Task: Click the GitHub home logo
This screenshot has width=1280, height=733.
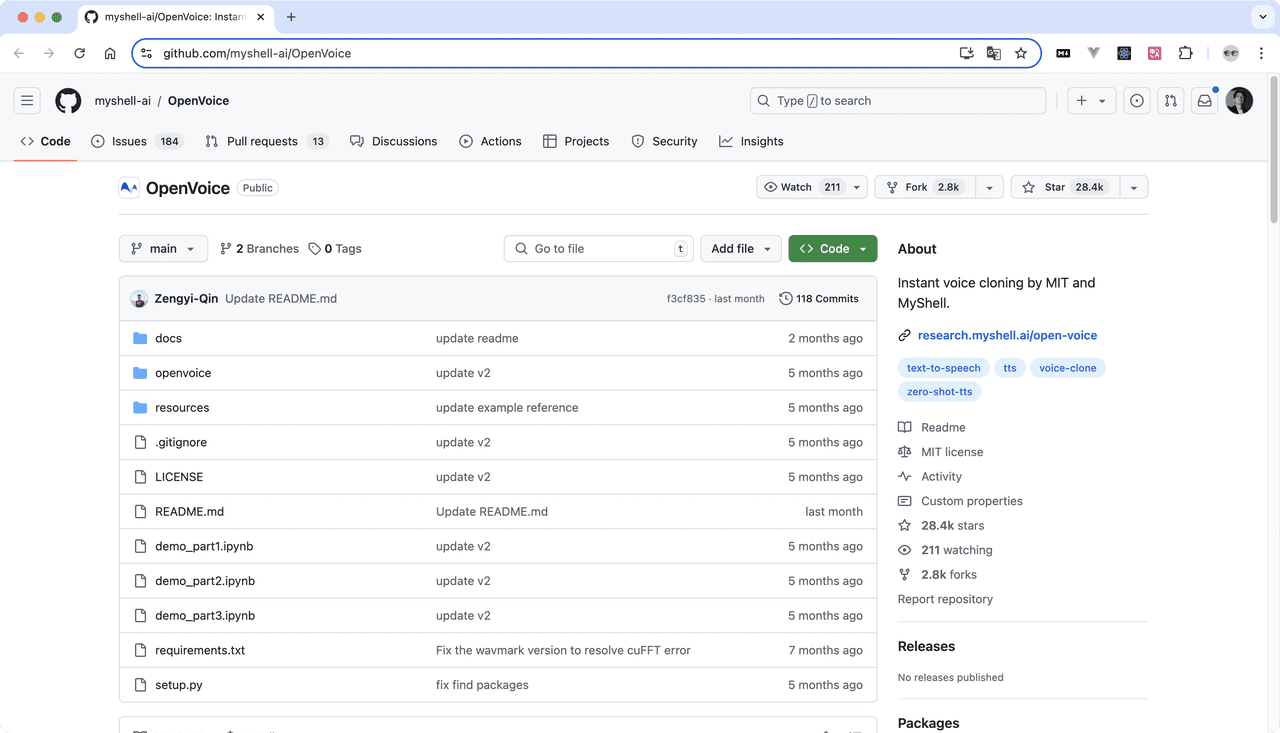Action: point(67,100)
